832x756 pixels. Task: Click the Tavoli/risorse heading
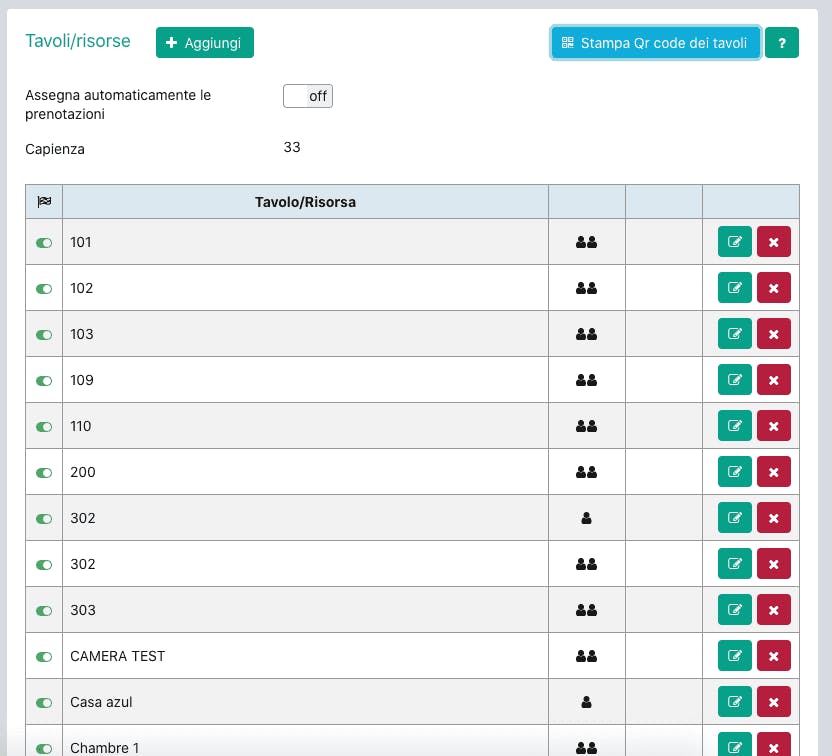[x=78, y=41]
